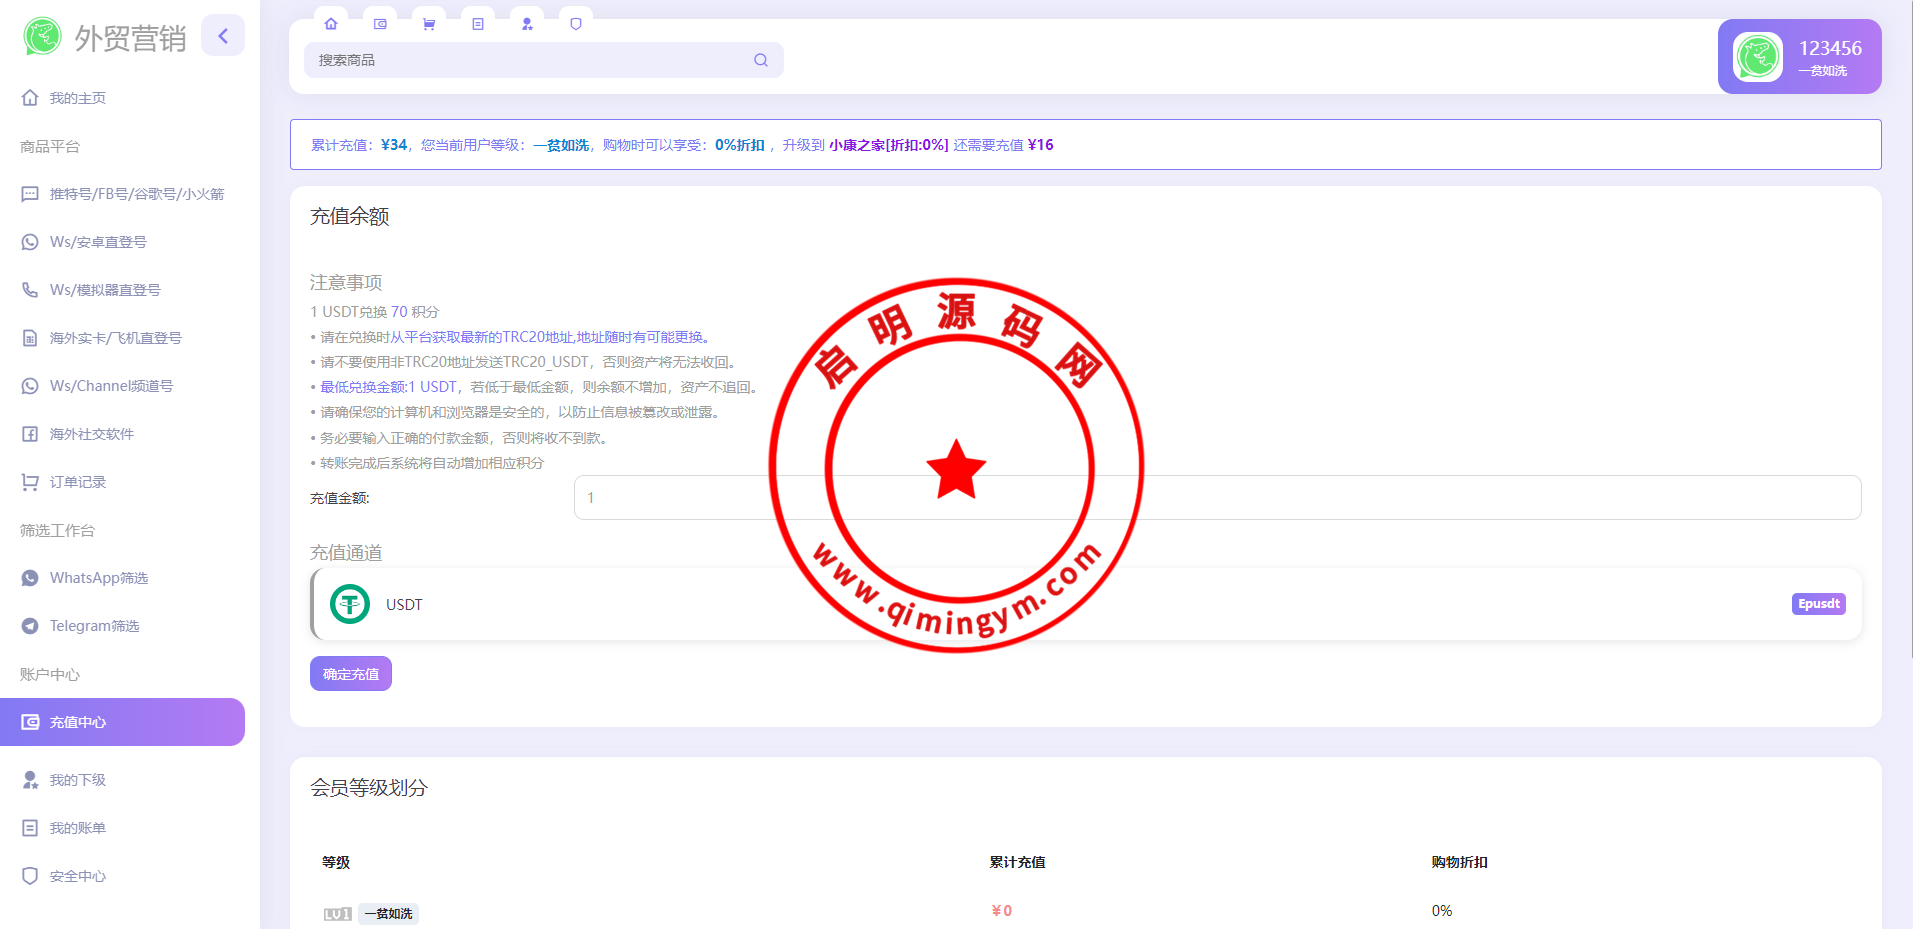The height and width of the screenshot is (929, 1913).
Task: Click the shopping cart icon in top toolbar
Action: 429,24
